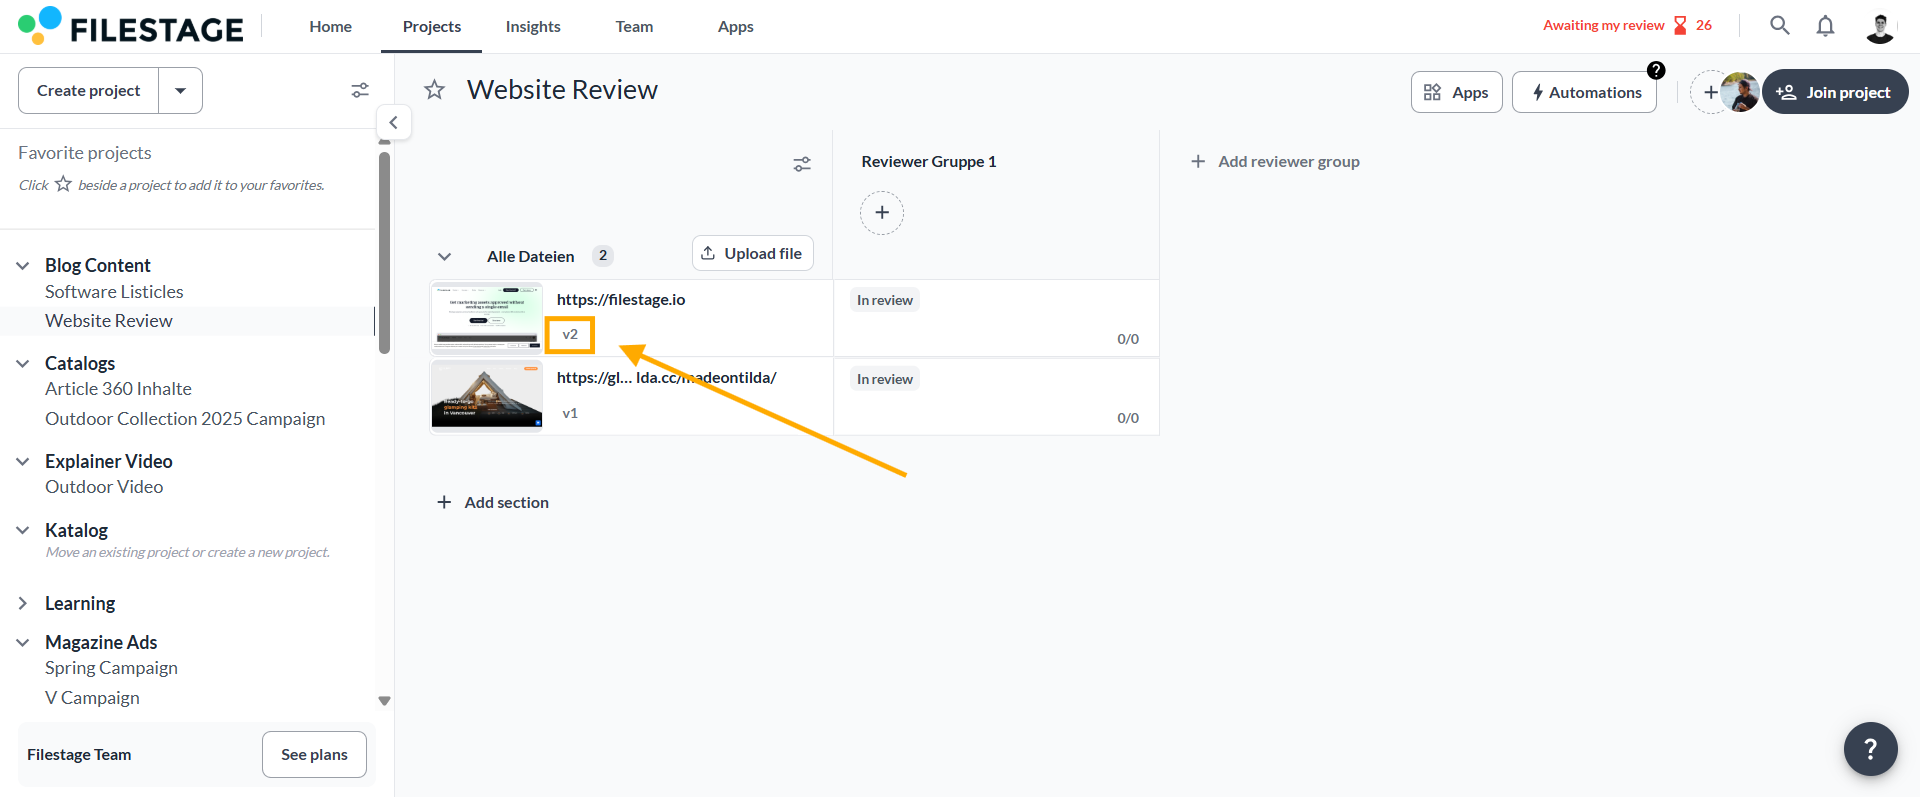1920x797 pixels.
Task: Go to the Team tab
Action: pyautogui.click(x=634, y=27)
